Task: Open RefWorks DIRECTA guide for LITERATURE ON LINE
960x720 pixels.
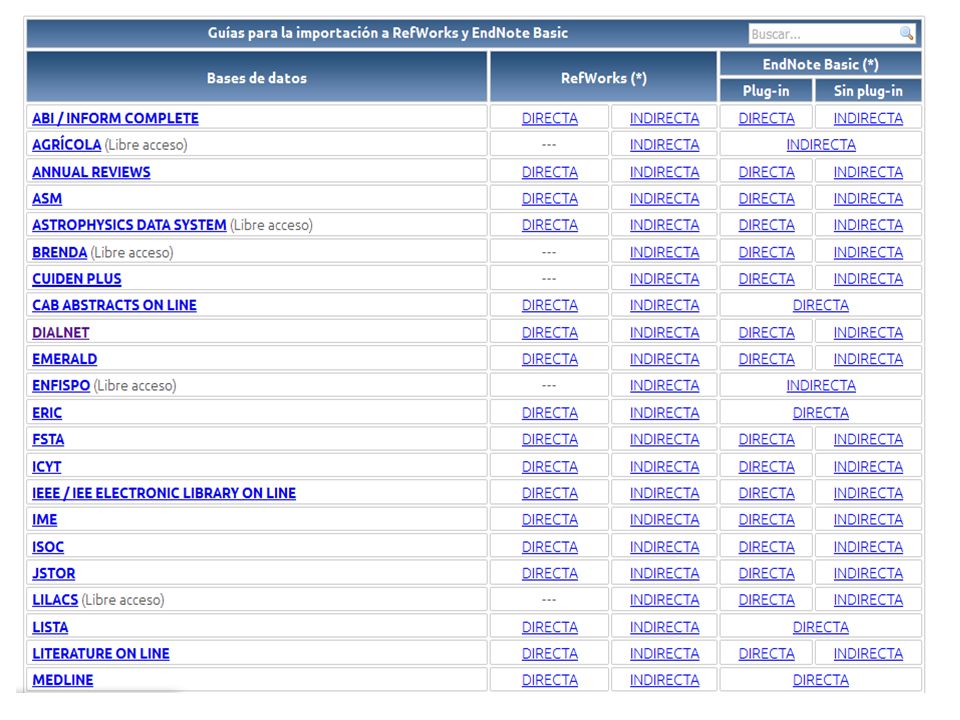Action: pyautogui.click(x=550, y=654)
